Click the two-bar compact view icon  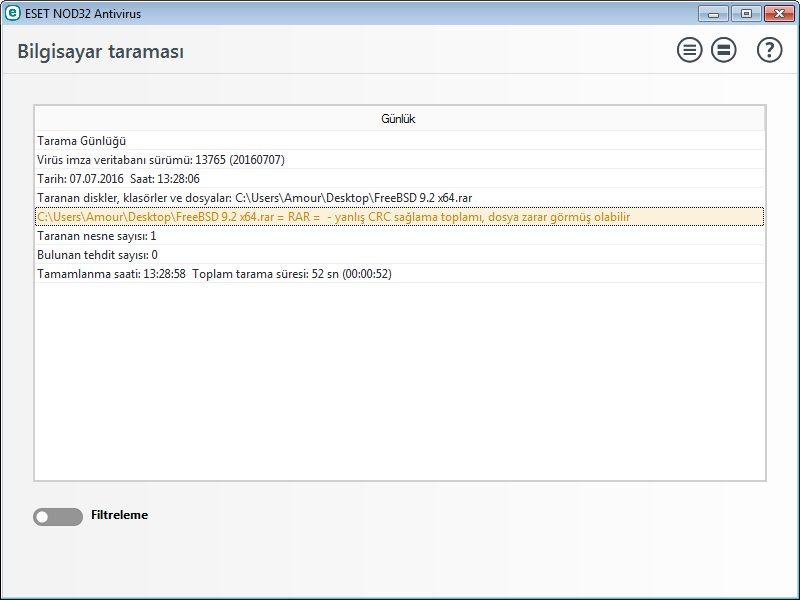click(723, 50)
